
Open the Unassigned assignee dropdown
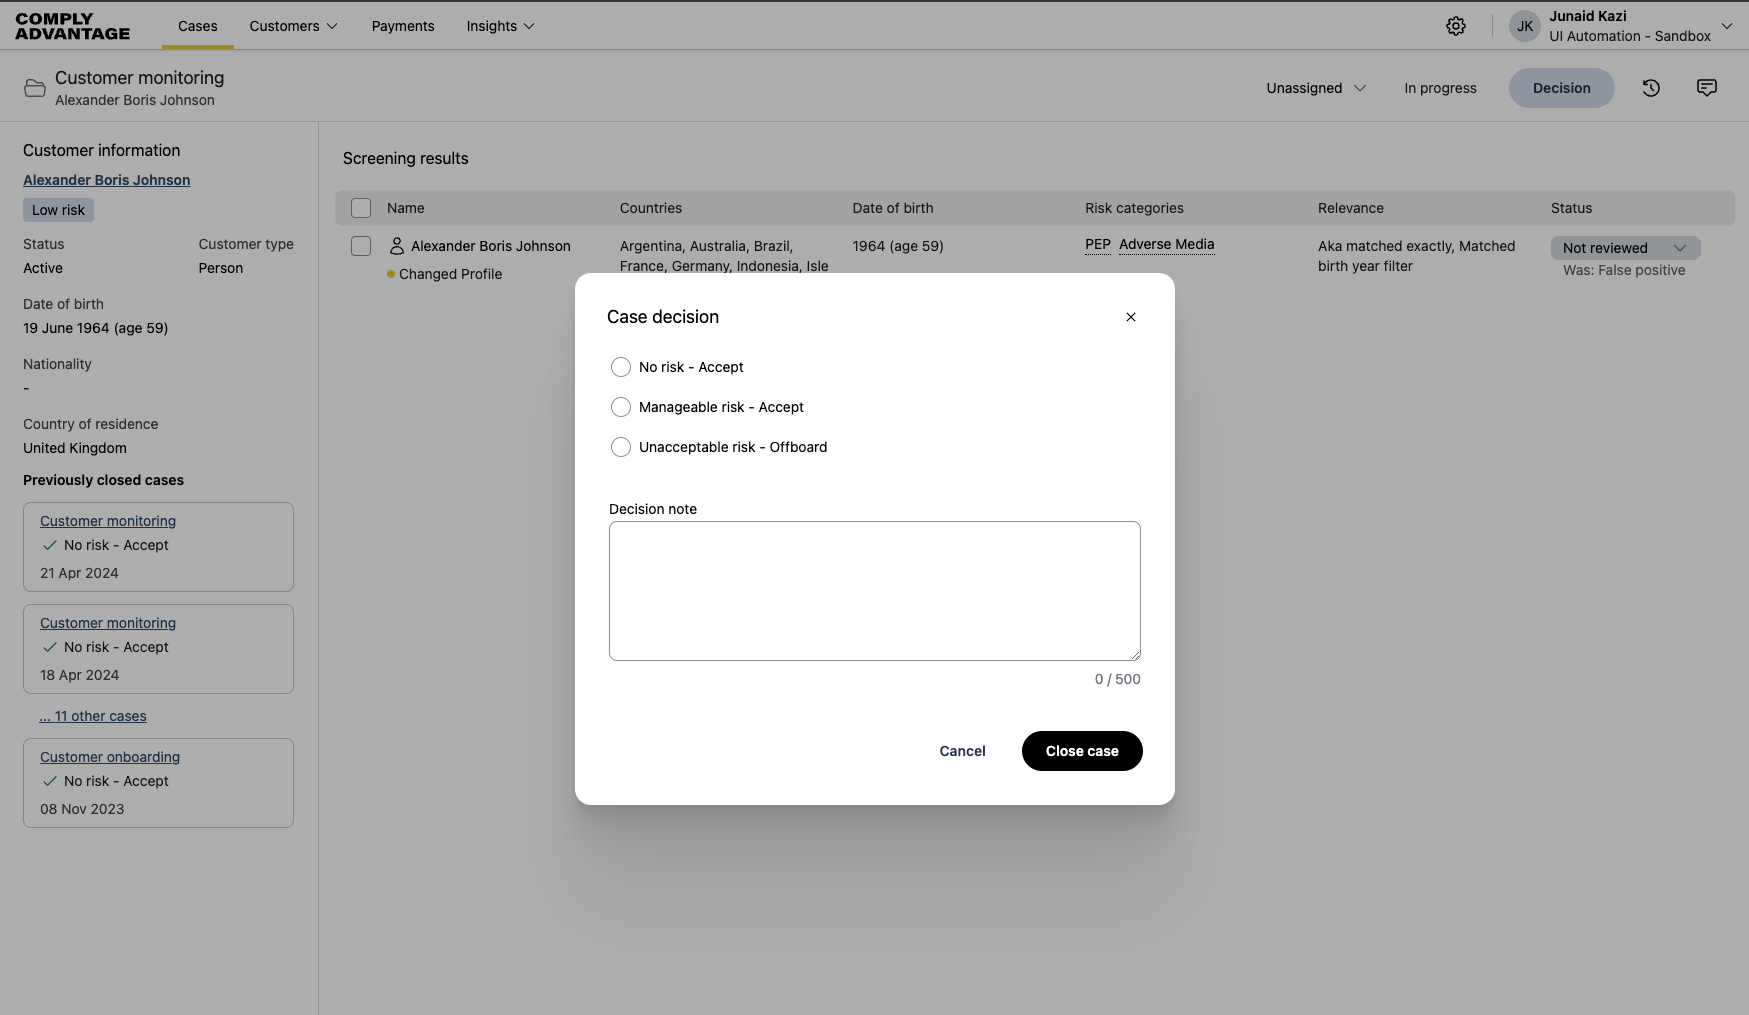[x=1314, y=88]
